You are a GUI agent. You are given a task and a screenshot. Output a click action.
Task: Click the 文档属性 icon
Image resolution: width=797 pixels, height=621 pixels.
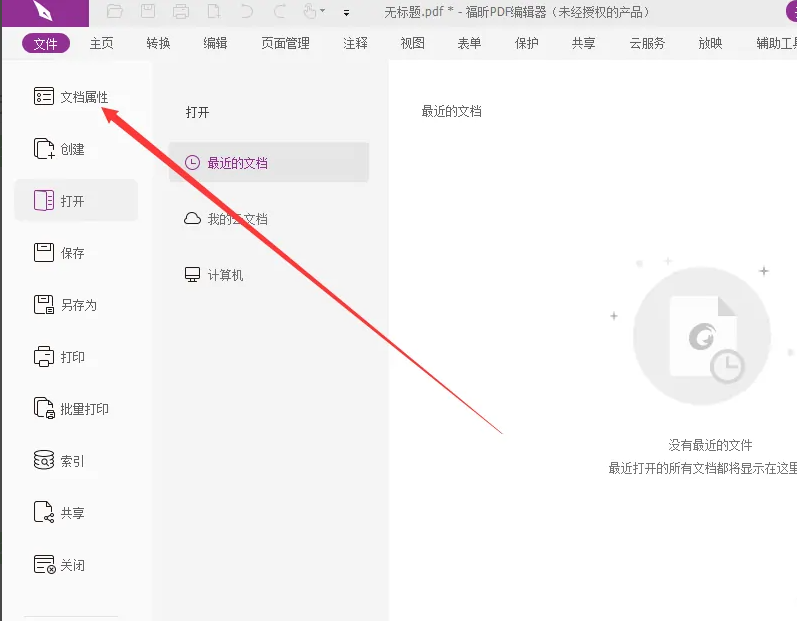pos(44,96)
